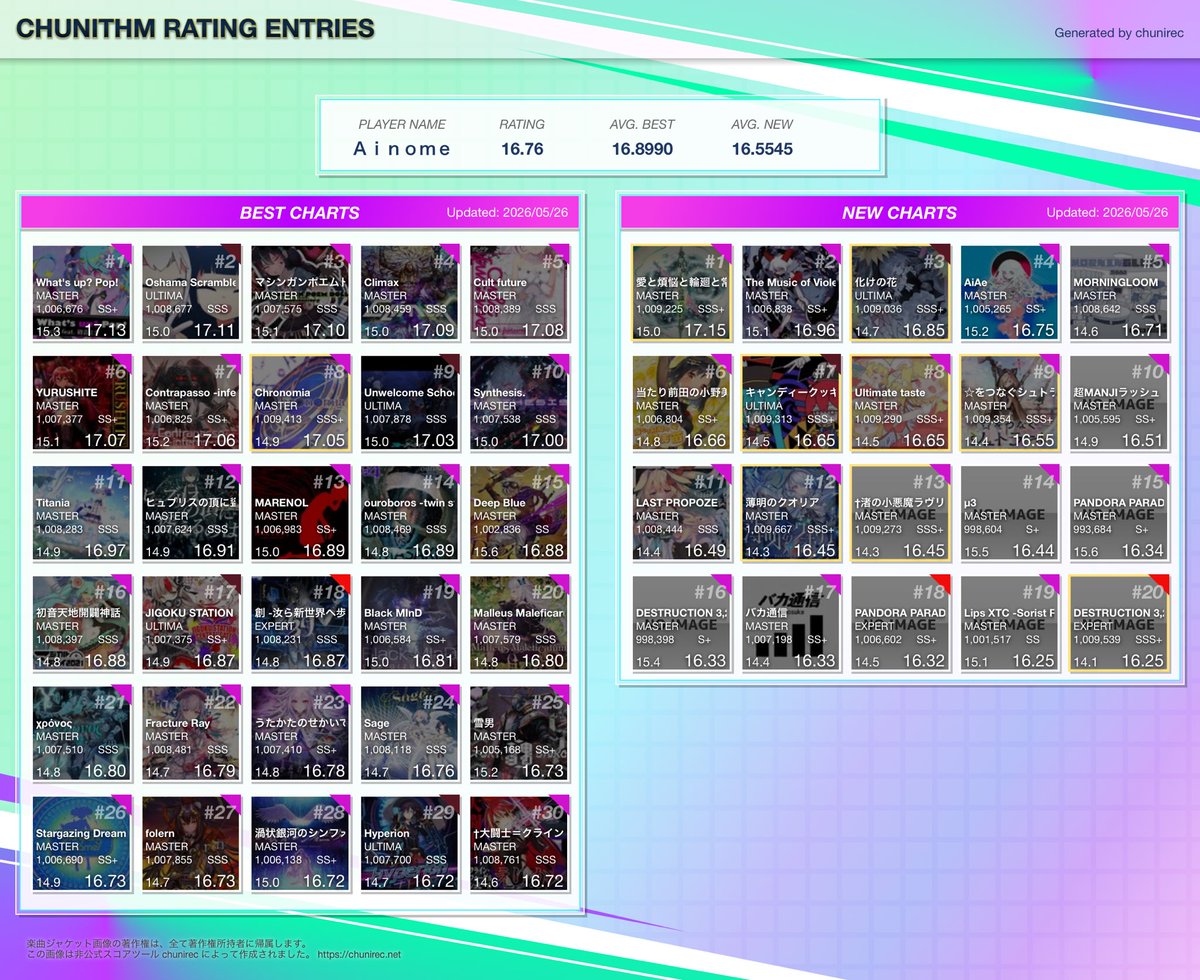
Task: Open the Black MInD chart card
Action: click(410, 623)
